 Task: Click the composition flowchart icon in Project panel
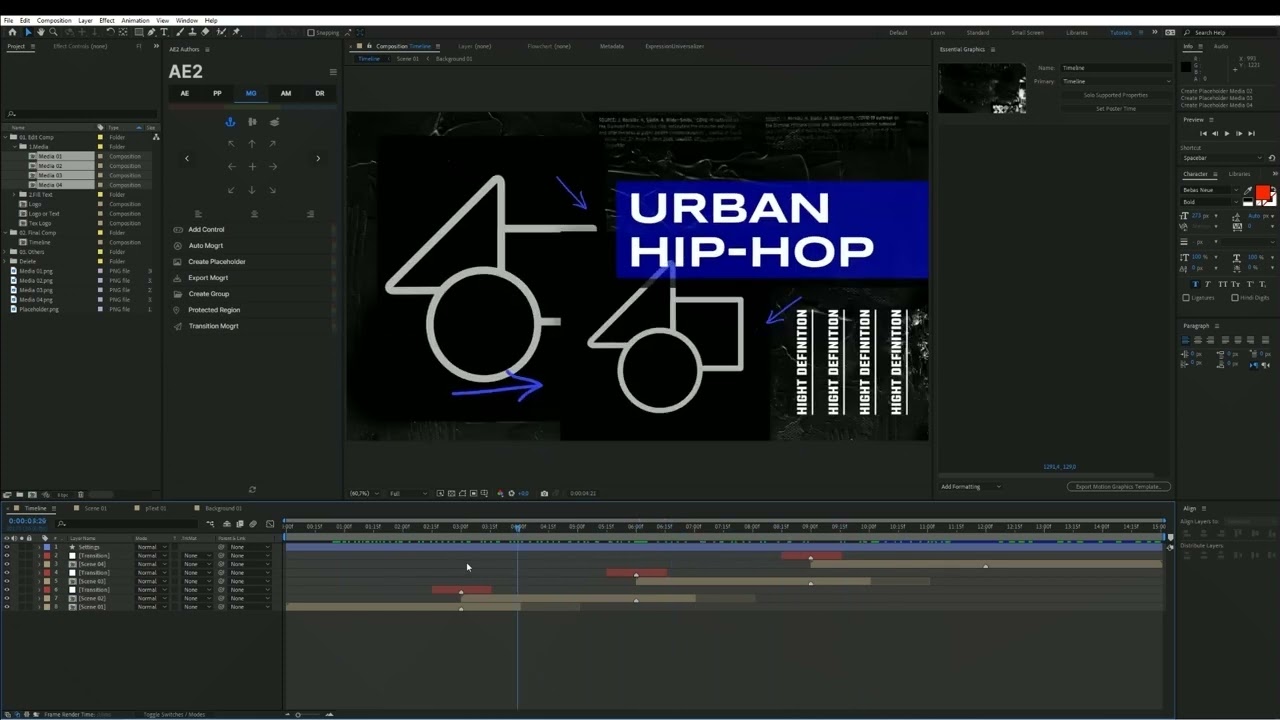coord(156,137)
